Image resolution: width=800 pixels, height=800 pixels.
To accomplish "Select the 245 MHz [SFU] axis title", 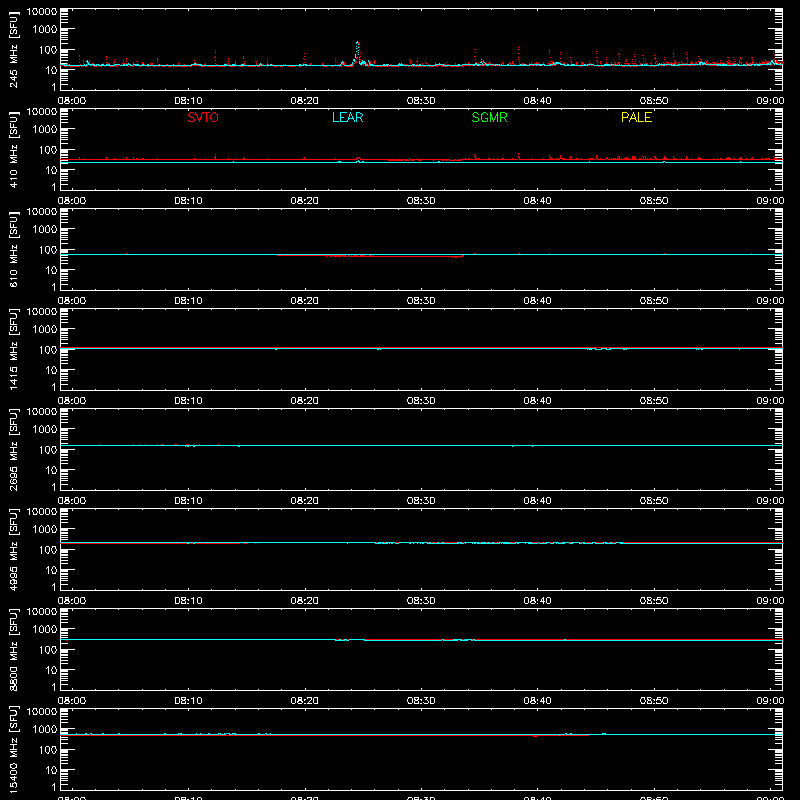I will [13, 49].
